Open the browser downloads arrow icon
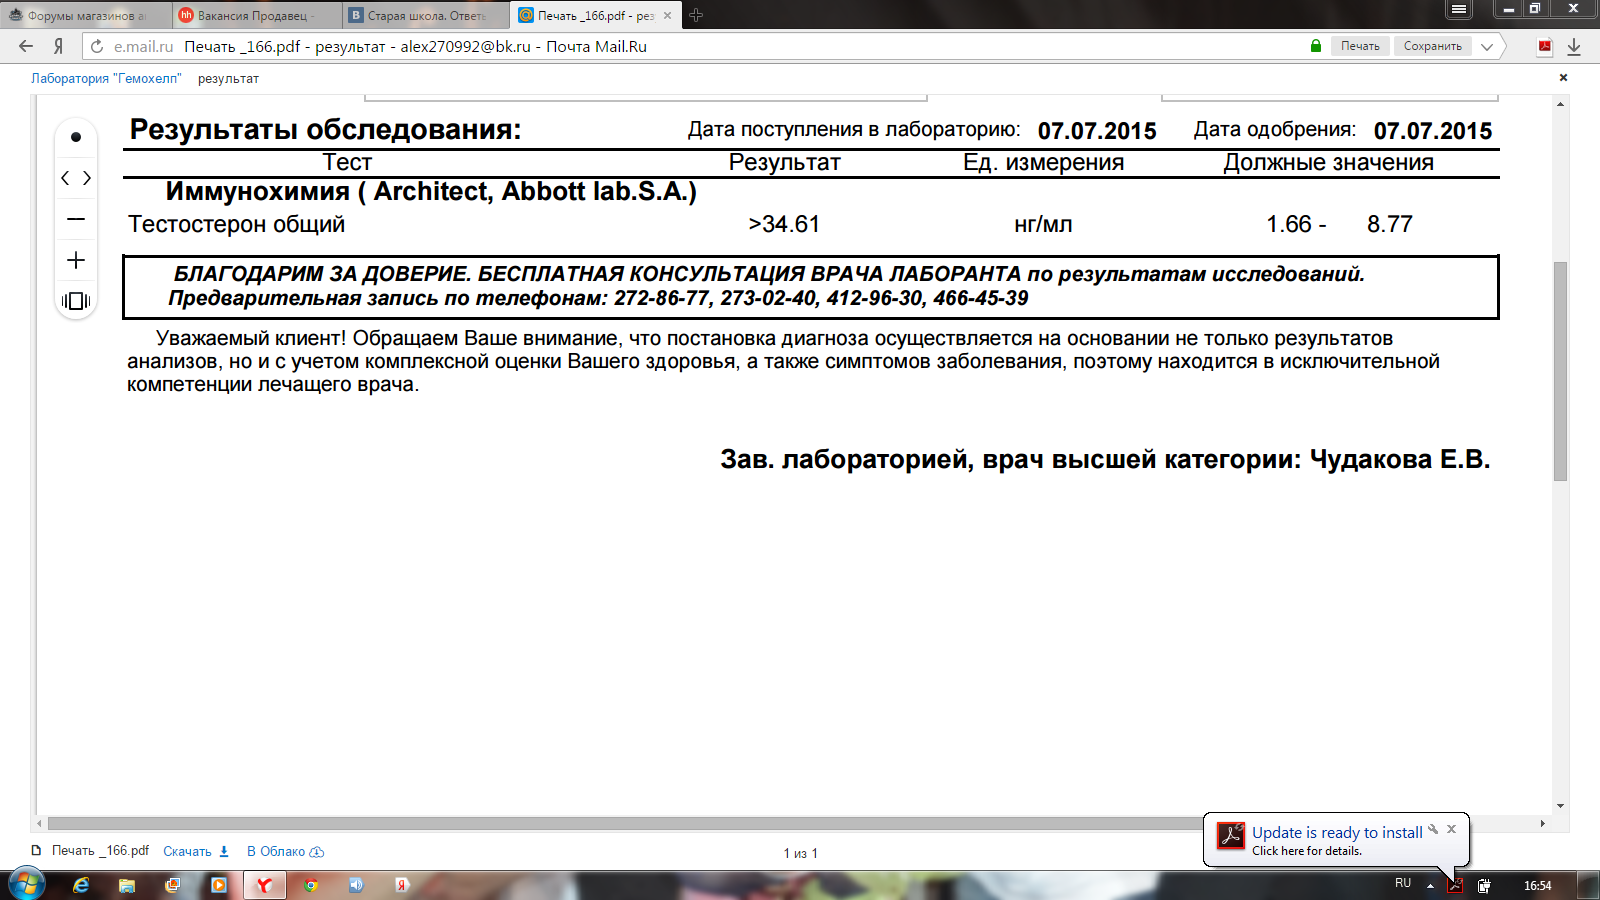Screen dimensions: 1600x900 coord(1574,46)
